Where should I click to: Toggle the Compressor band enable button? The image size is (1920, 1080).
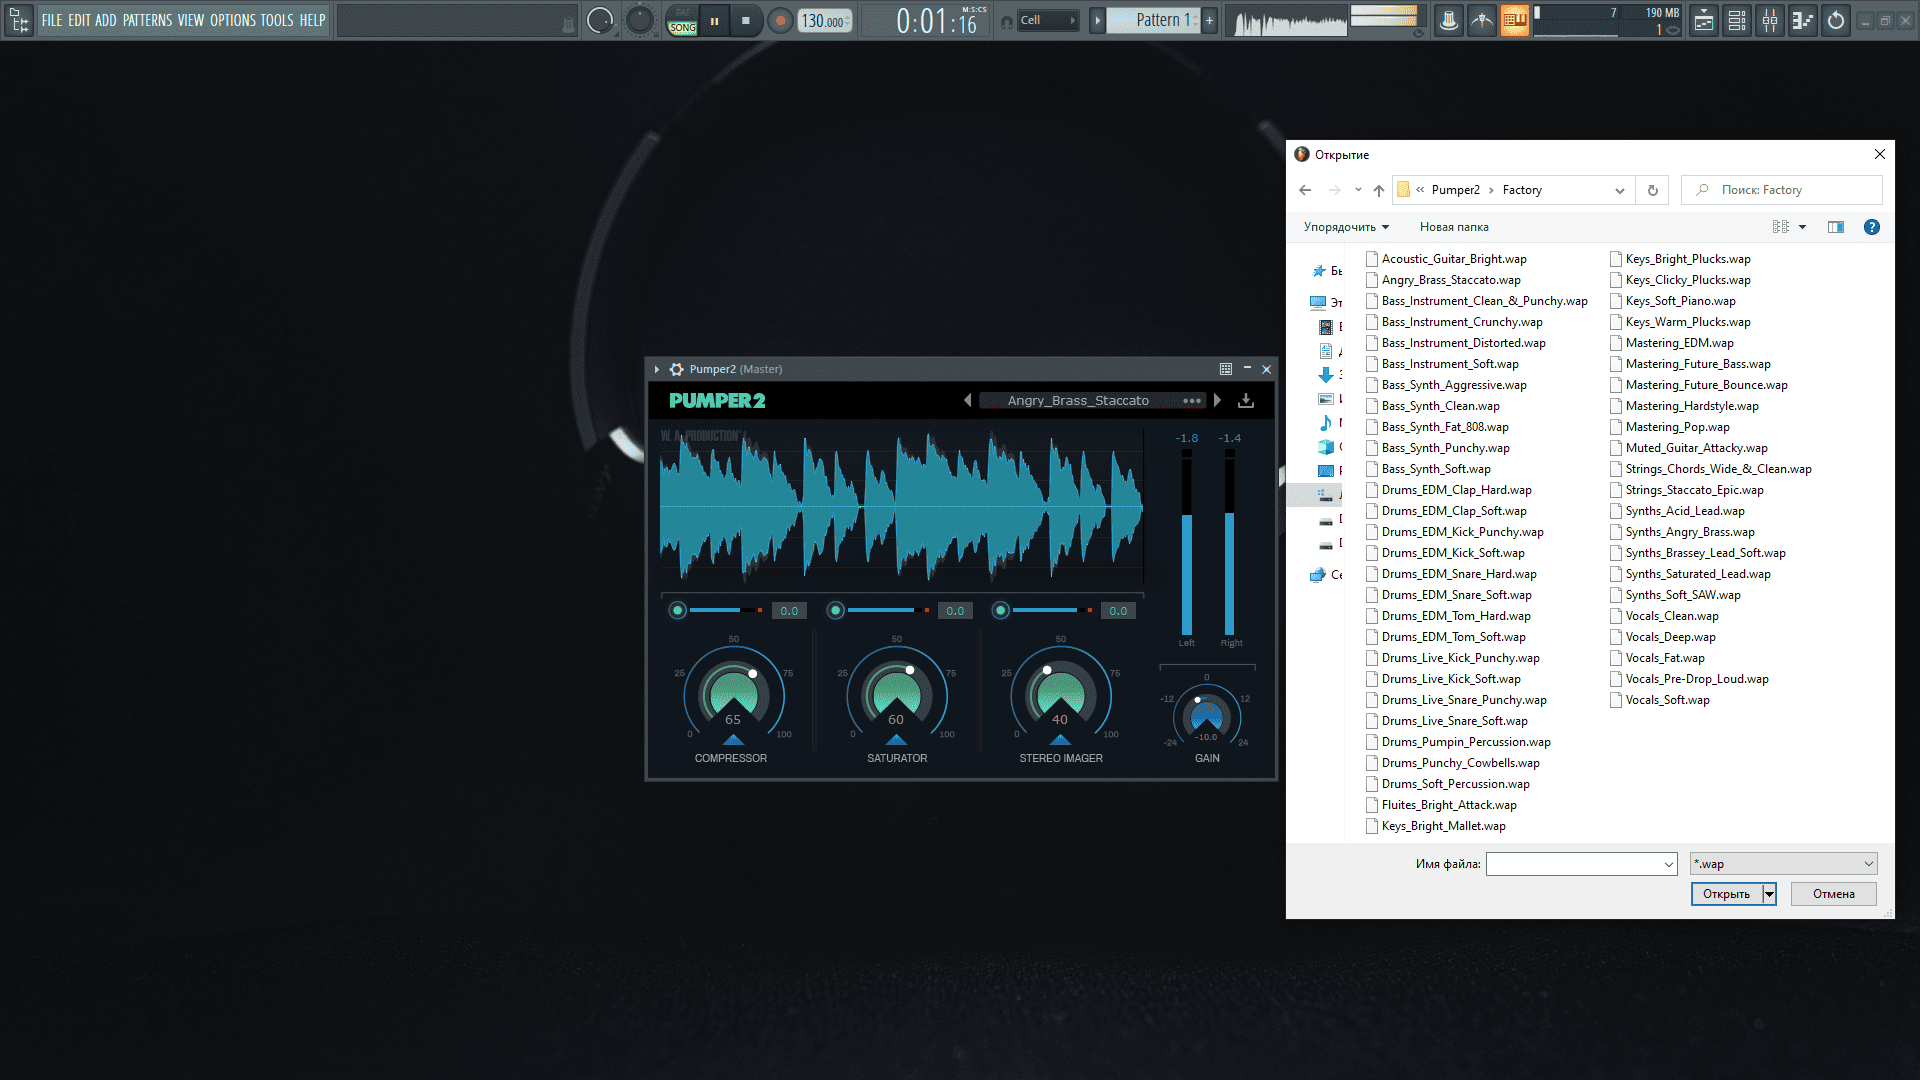[x=677, y=610]
